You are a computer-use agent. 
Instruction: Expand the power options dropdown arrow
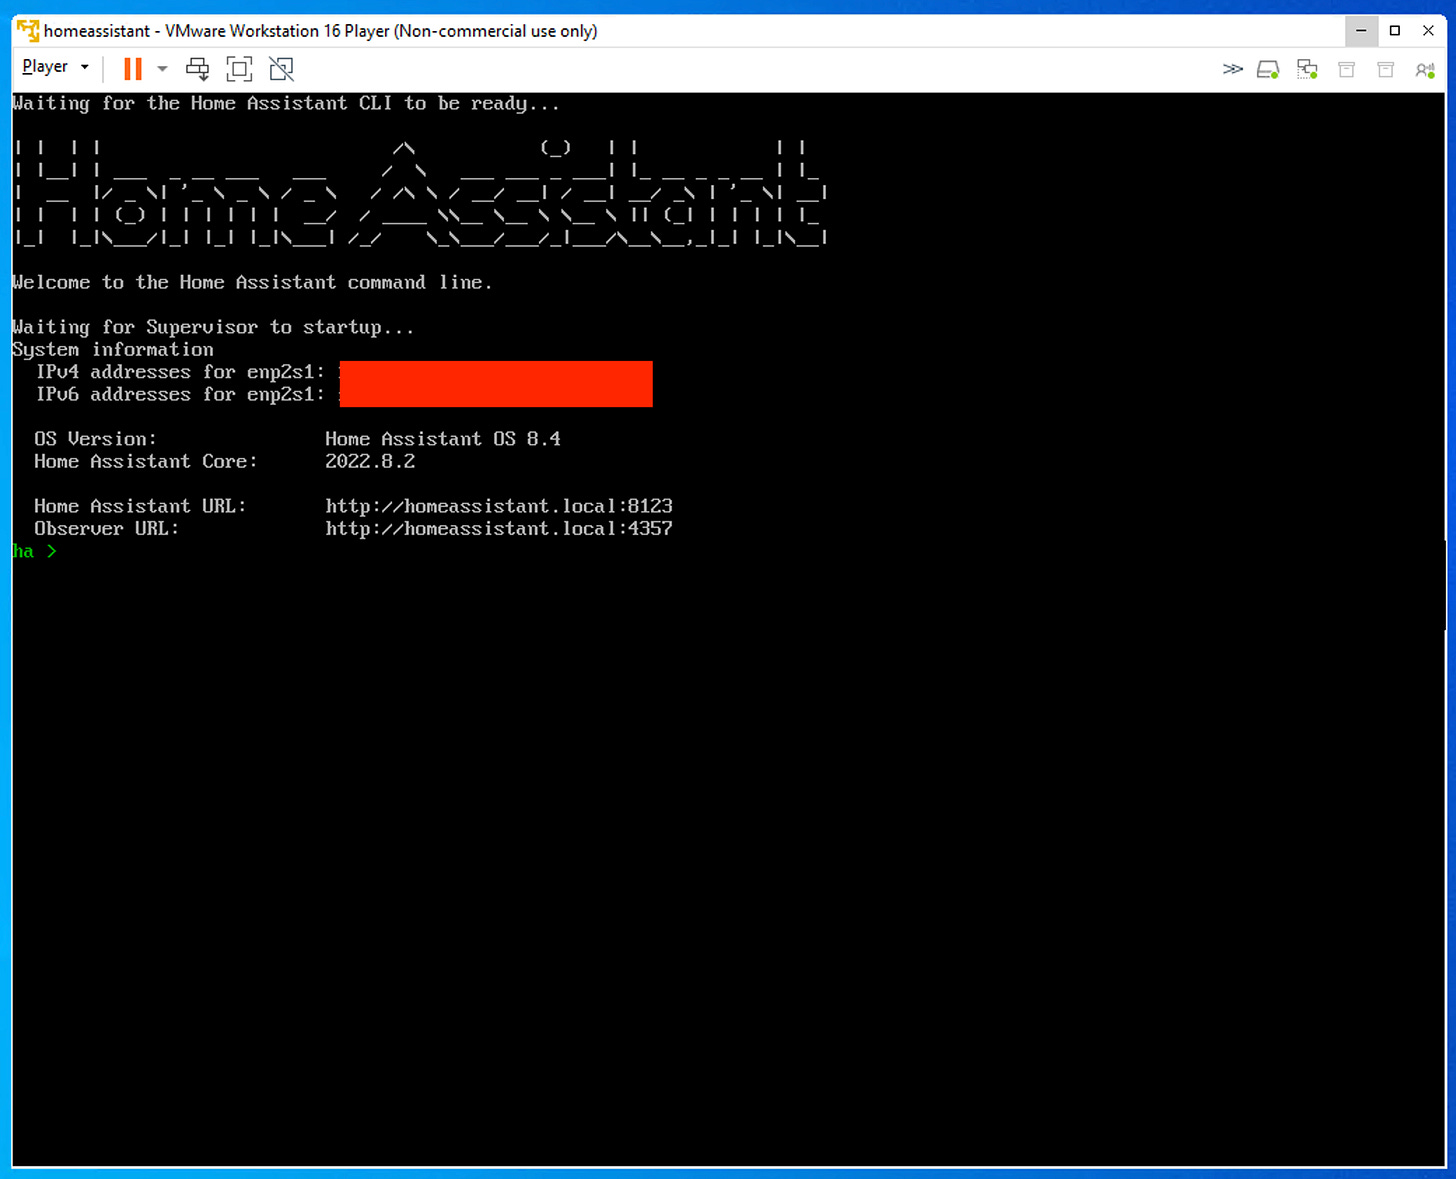(x=162, y=68)
